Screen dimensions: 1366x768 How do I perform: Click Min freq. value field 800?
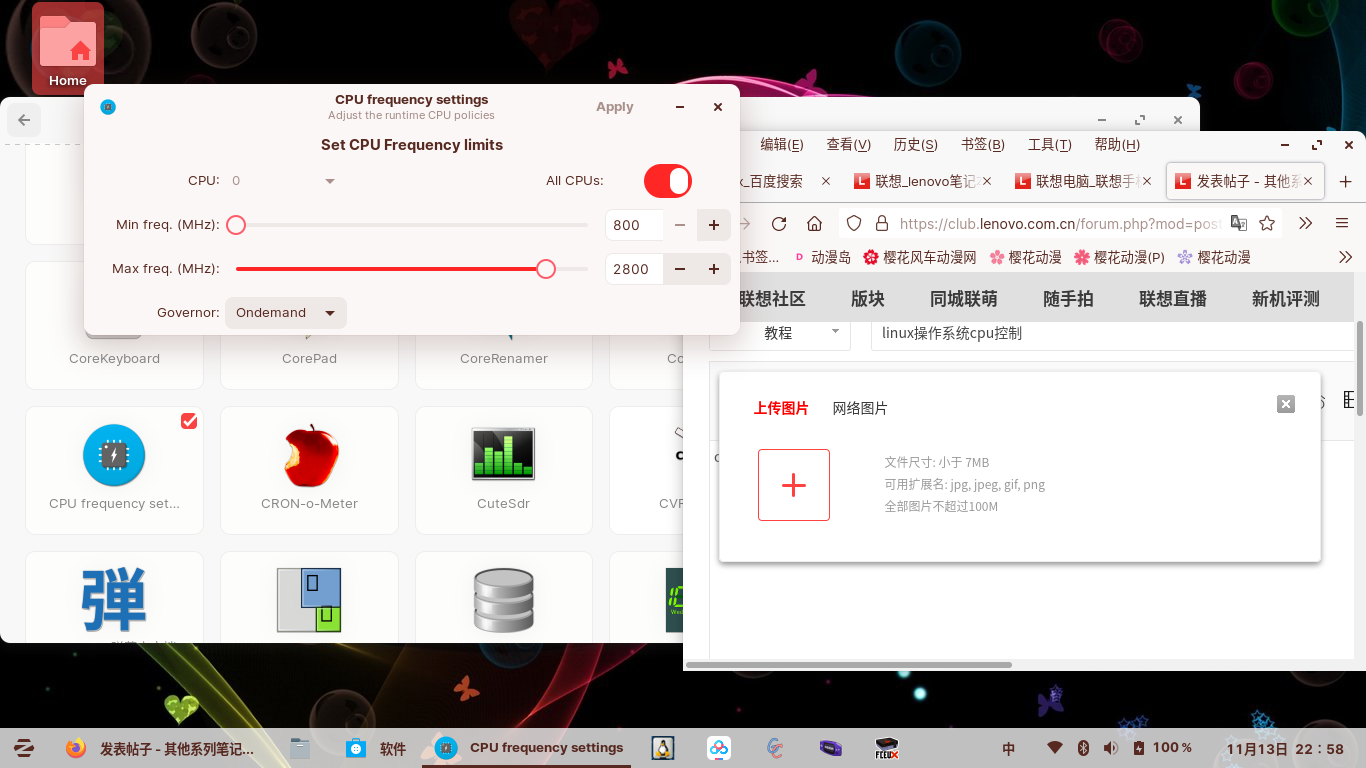tap(634, 225)
